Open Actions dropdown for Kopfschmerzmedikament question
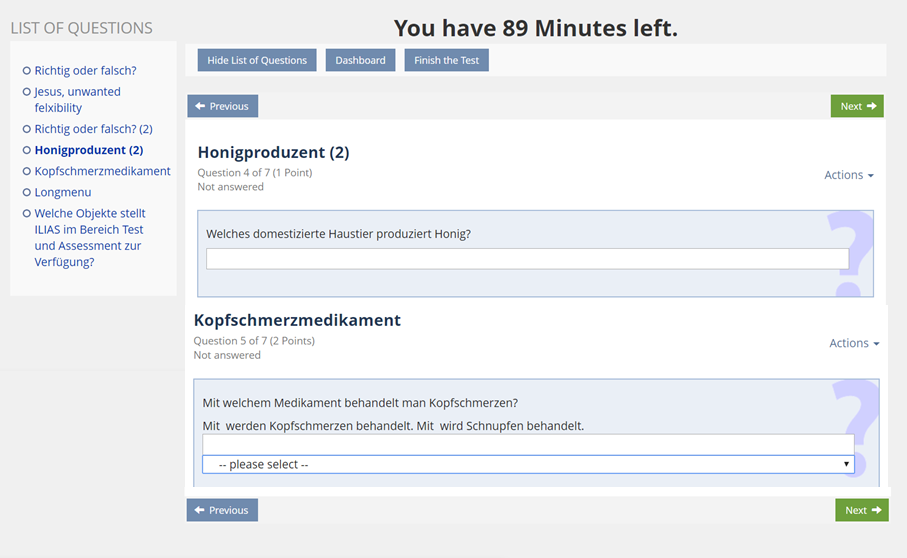 click(853, 343)
